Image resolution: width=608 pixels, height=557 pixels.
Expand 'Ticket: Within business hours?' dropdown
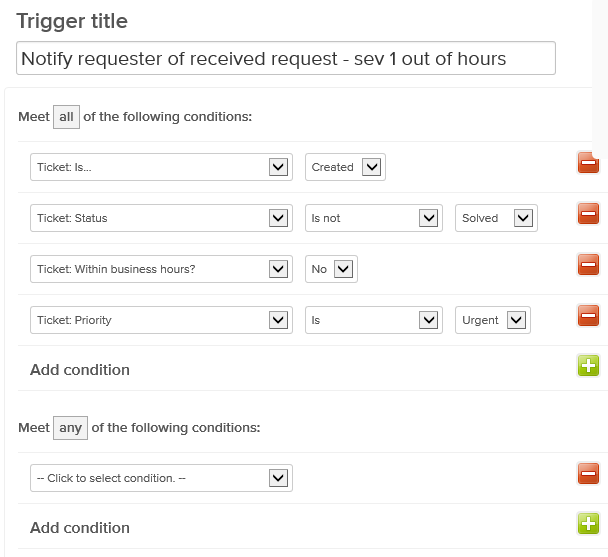coord(161,269)
